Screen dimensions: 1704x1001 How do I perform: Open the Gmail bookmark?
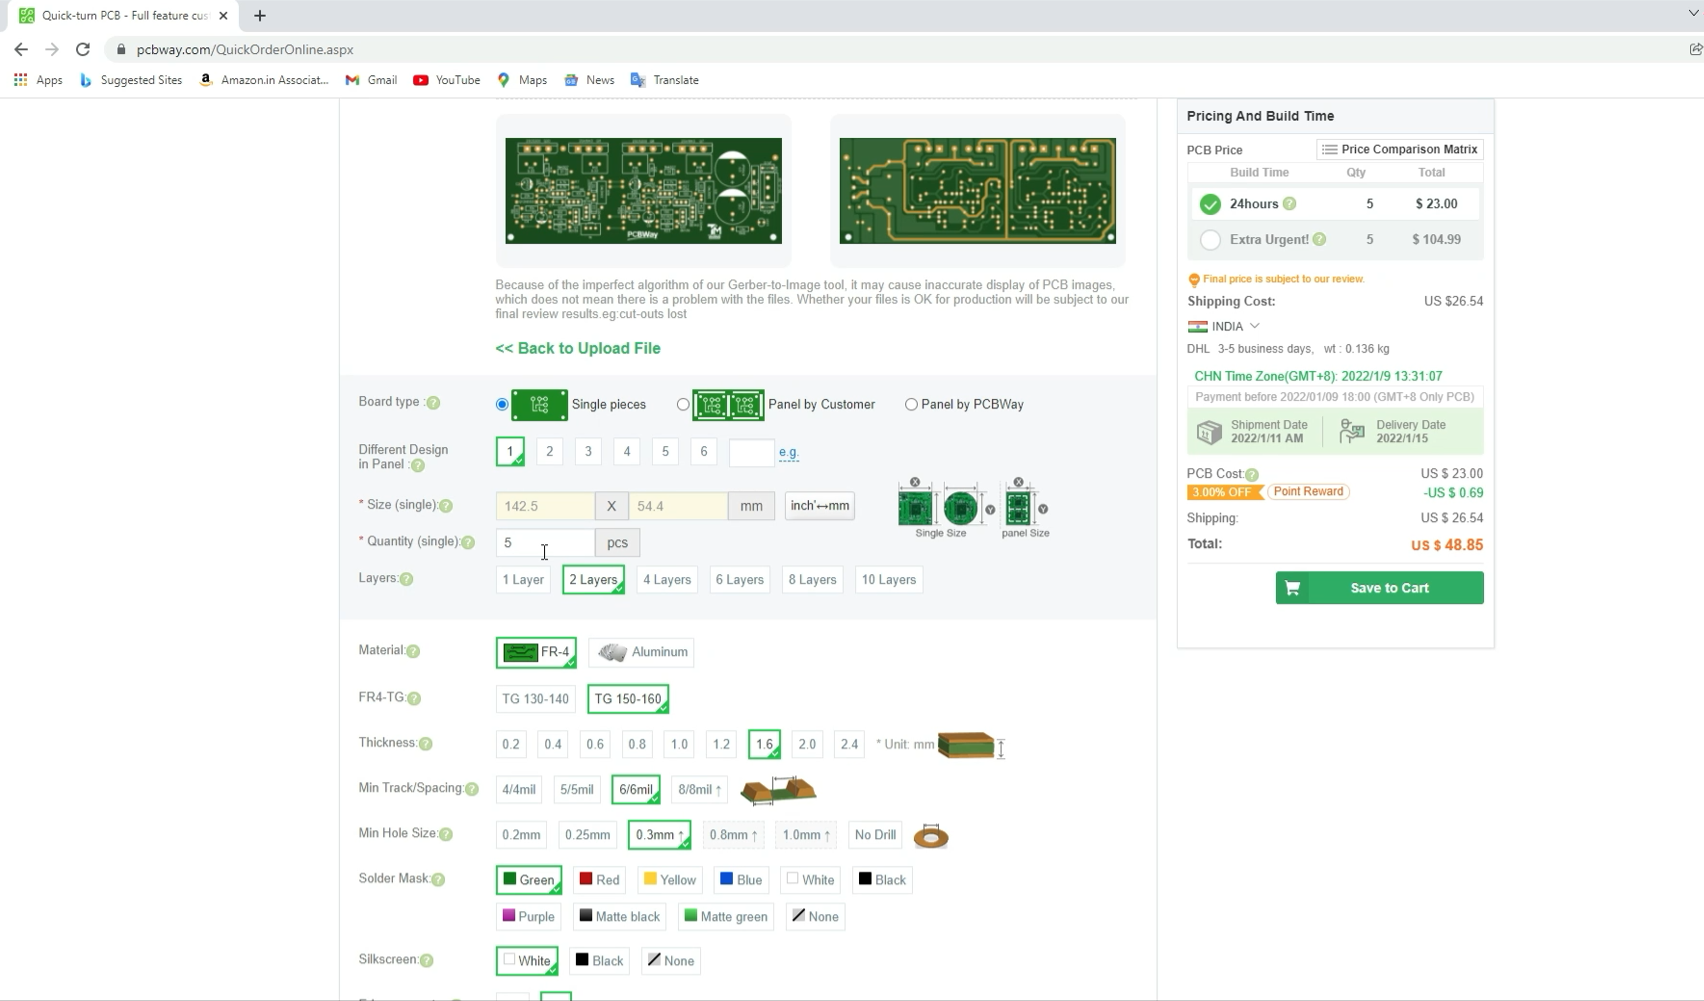click(x=371, y=80)
